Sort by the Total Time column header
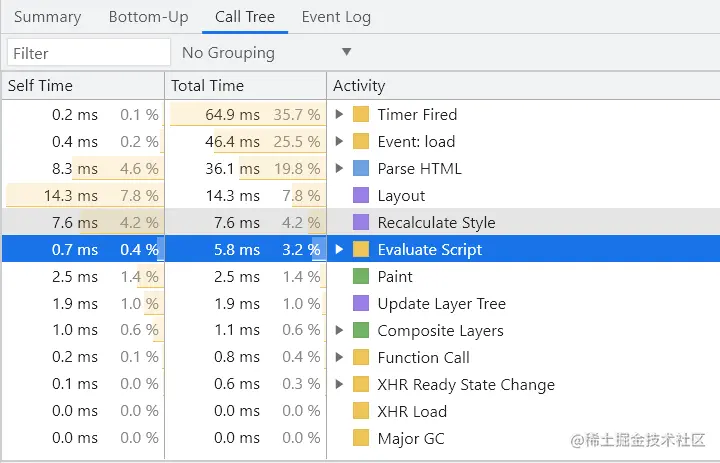The image size is (720, 463). (x=208, y=86)
